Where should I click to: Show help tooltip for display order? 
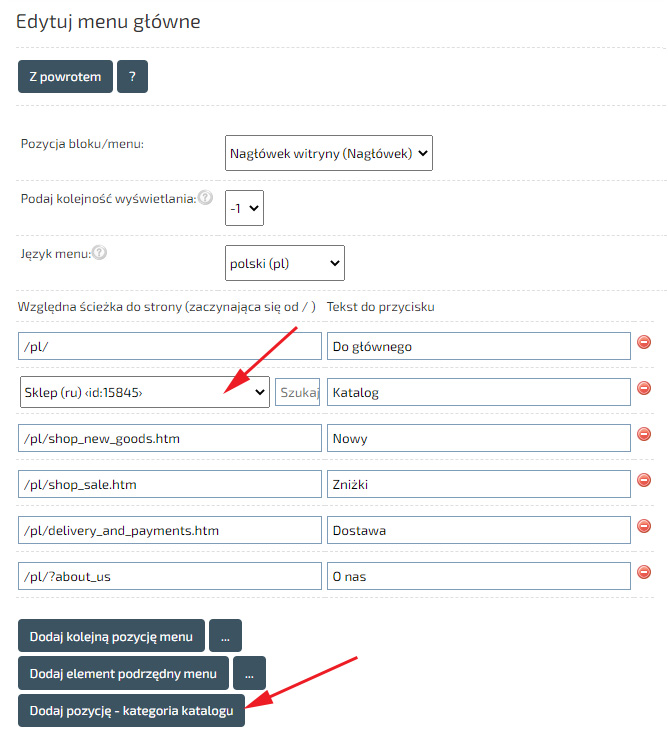(x=205, y=198)
